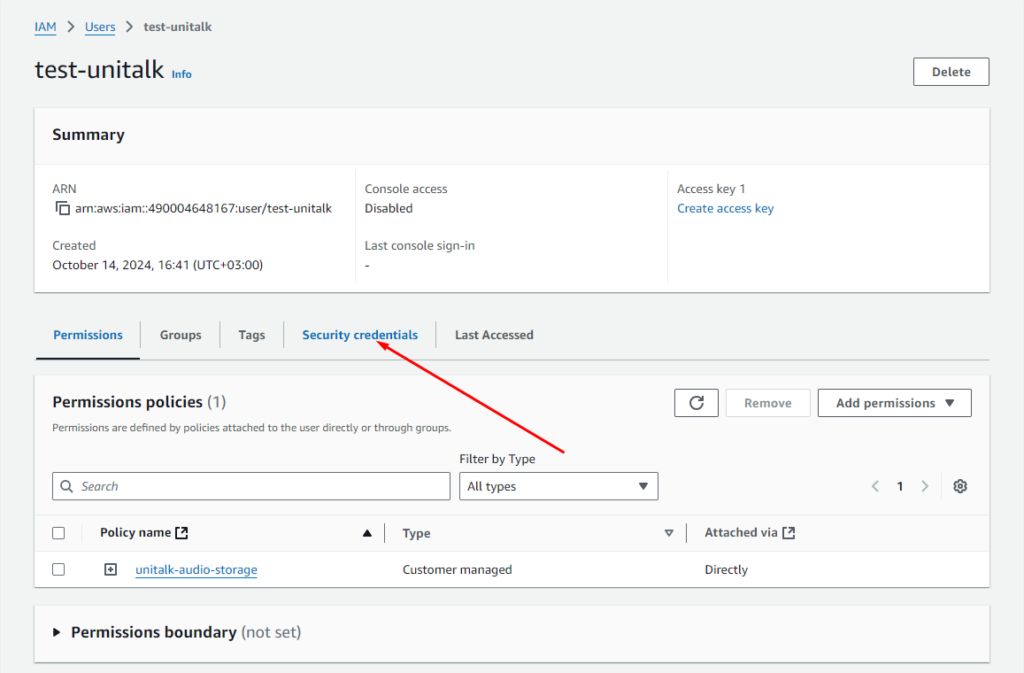The height and width of the screenshot is (673, 1024).
Task: Navigate to Users in the breadcrumb
Action: pyautogui.click(x=100, y=27)
